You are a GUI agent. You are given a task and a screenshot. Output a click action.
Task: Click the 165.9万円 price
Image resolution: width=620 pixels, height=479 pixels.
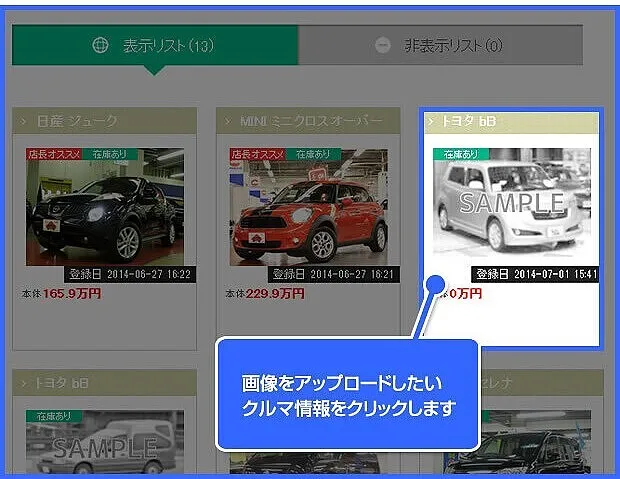pyautogui.click(x=72, y=293)
